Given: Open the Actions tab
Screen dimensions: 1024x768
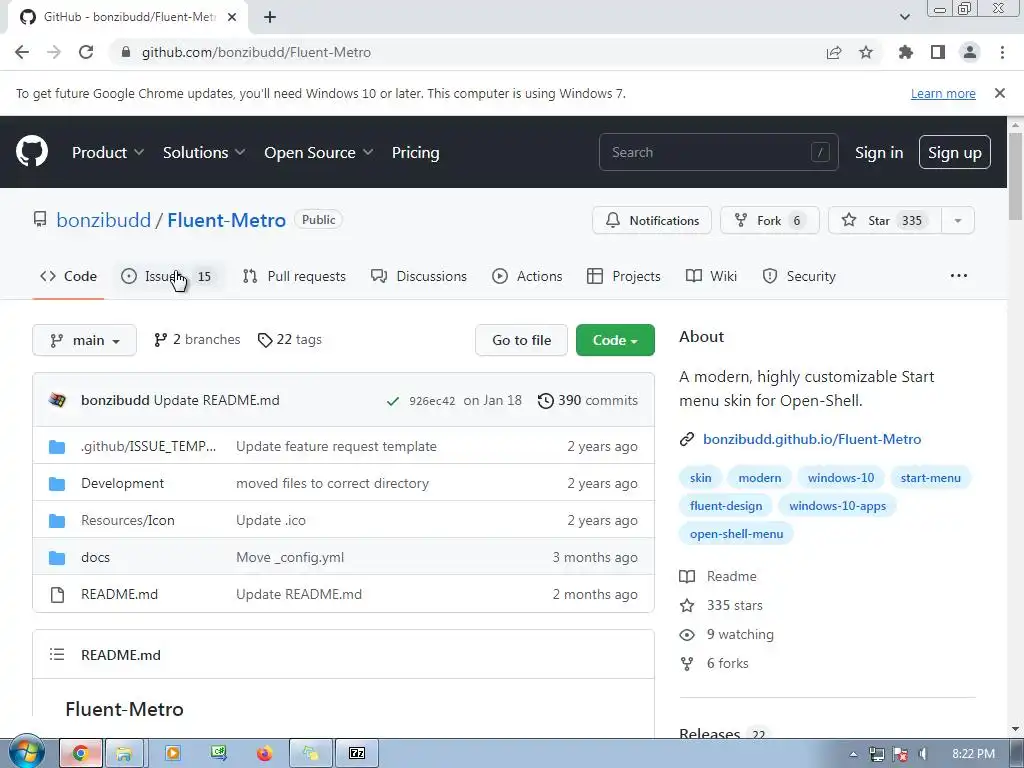Looking at the screenshot, I should (526, 276).
